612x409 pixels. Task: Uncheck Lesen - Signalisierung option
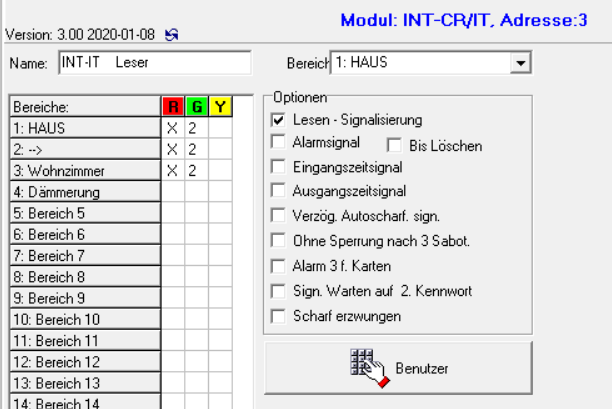278,120
